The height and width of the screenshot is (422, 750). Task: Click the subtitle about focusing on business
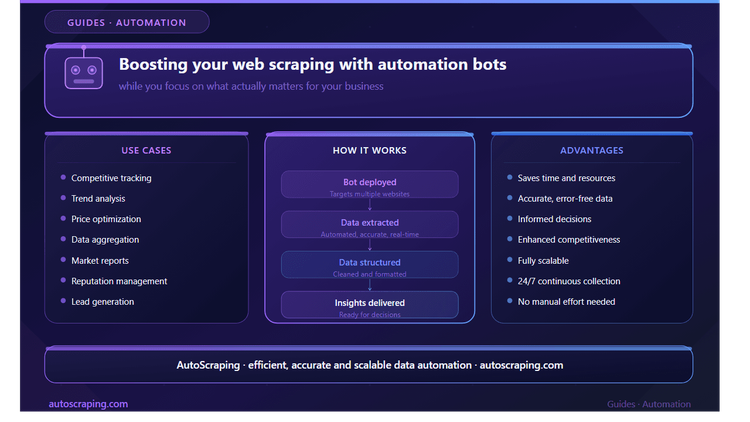pos(251,86)
